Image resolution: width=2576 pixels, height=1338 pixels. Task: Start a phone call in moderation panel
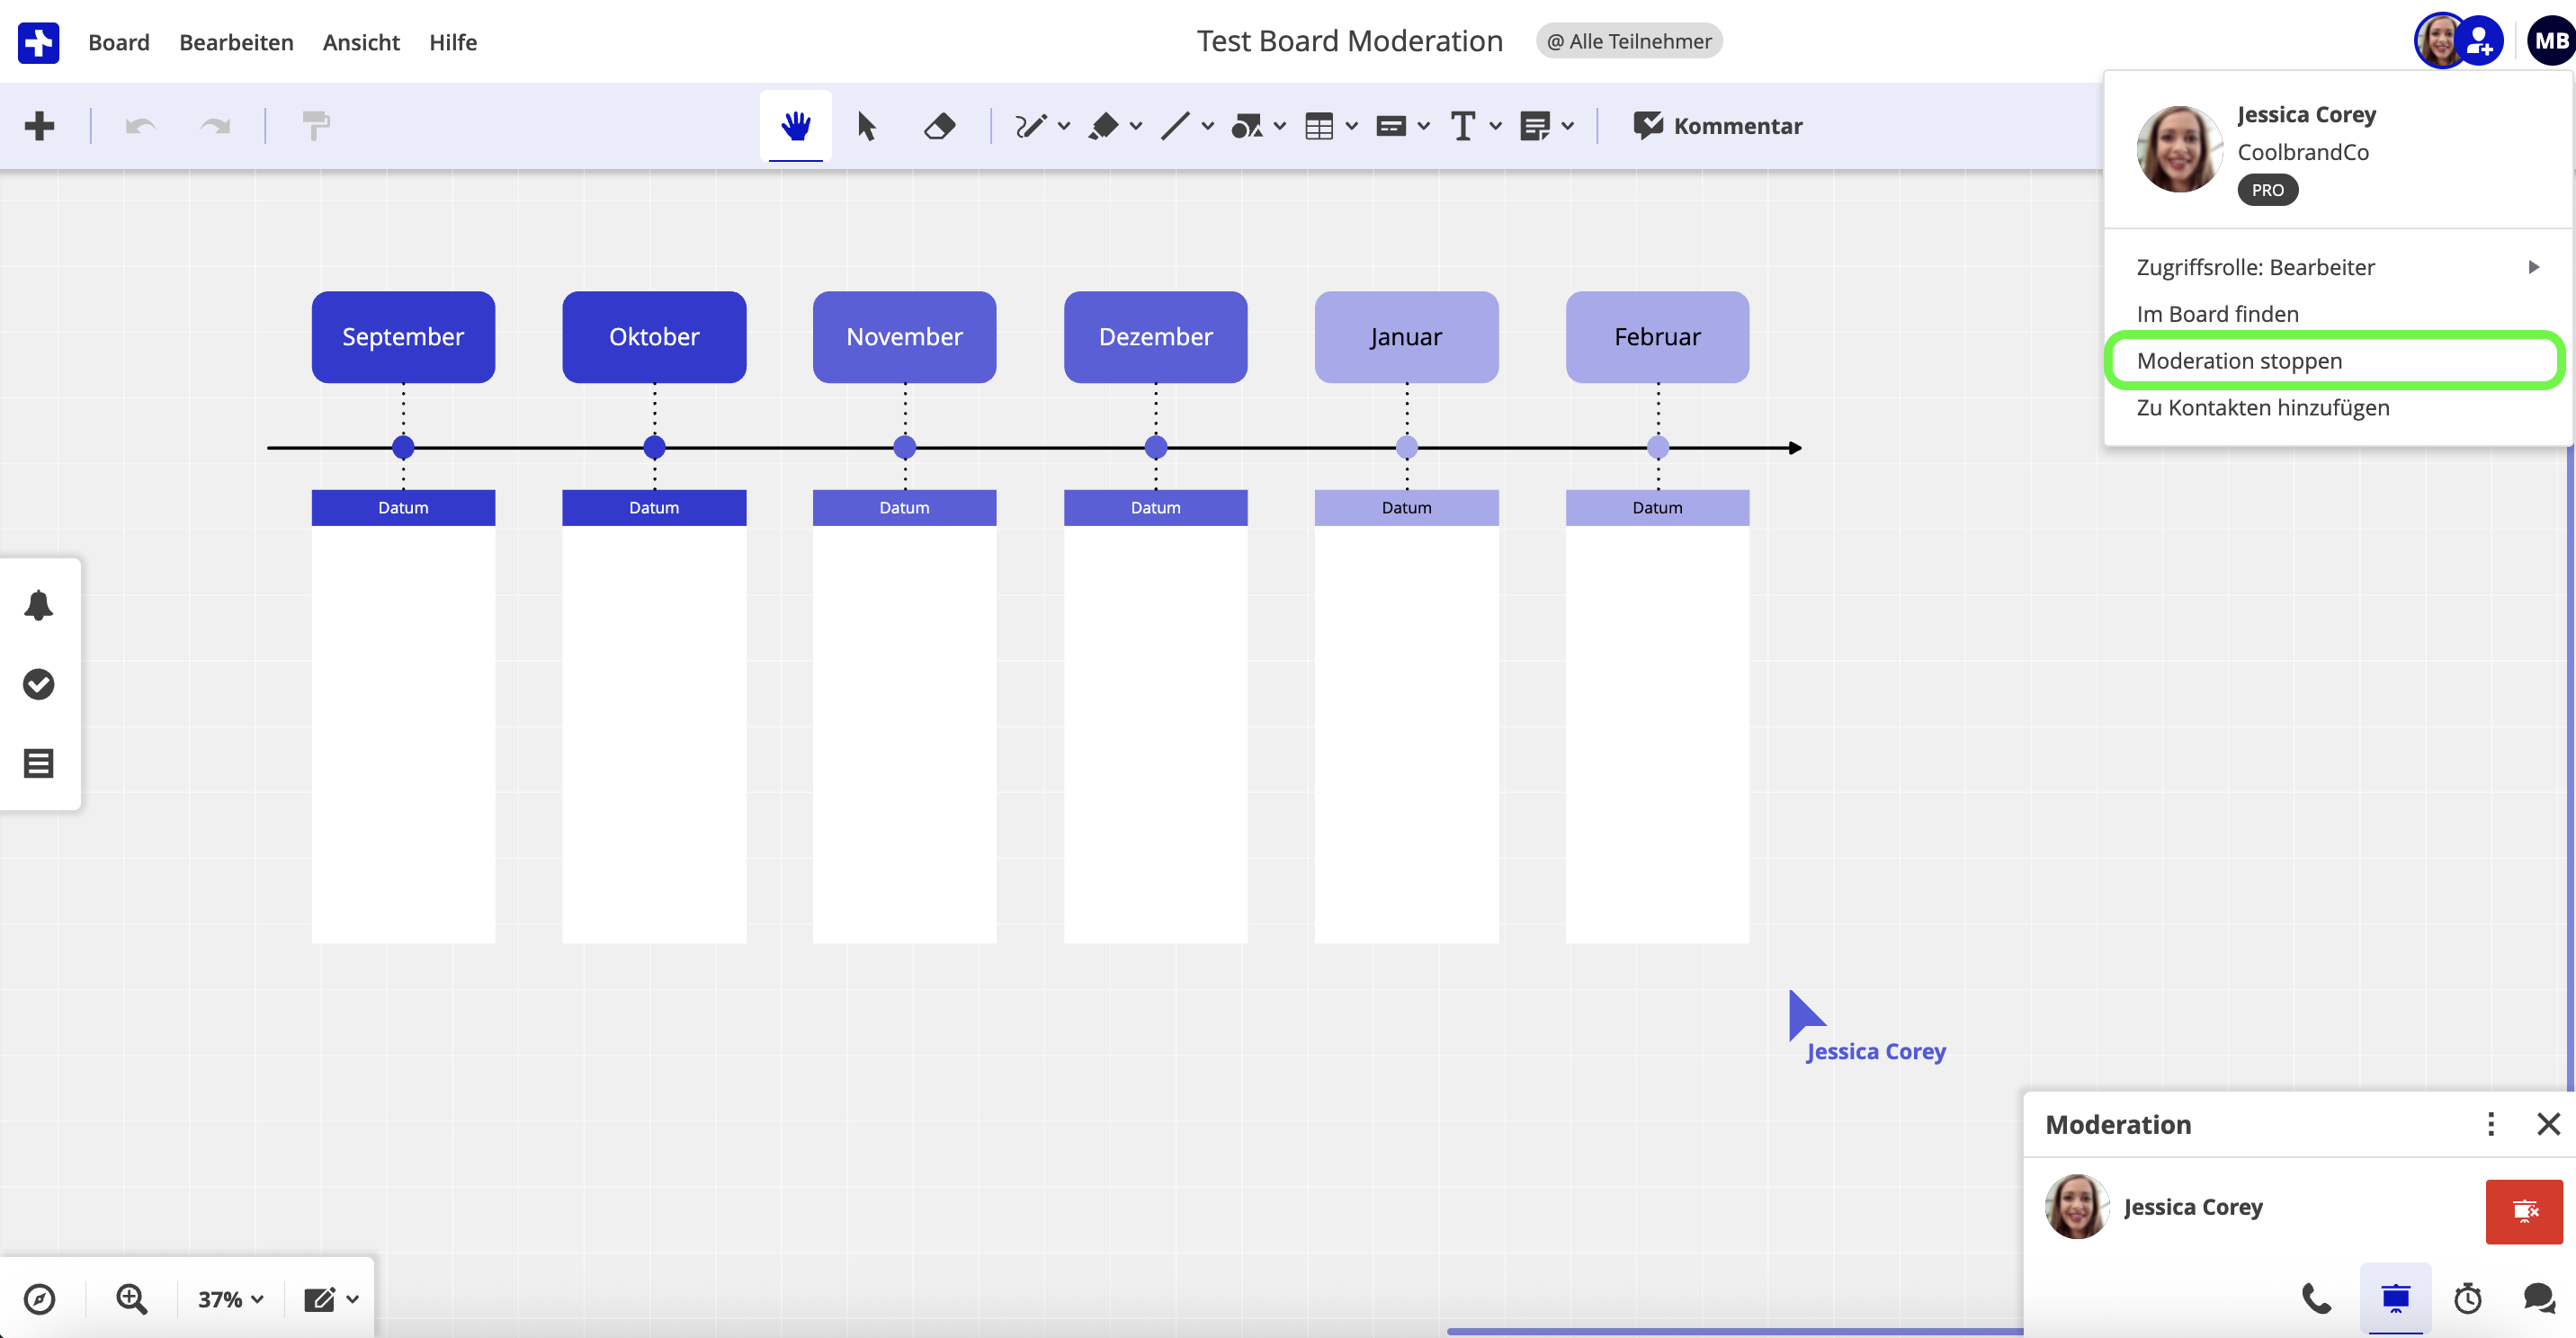pyautogui.click(x=2316, y=1298)
